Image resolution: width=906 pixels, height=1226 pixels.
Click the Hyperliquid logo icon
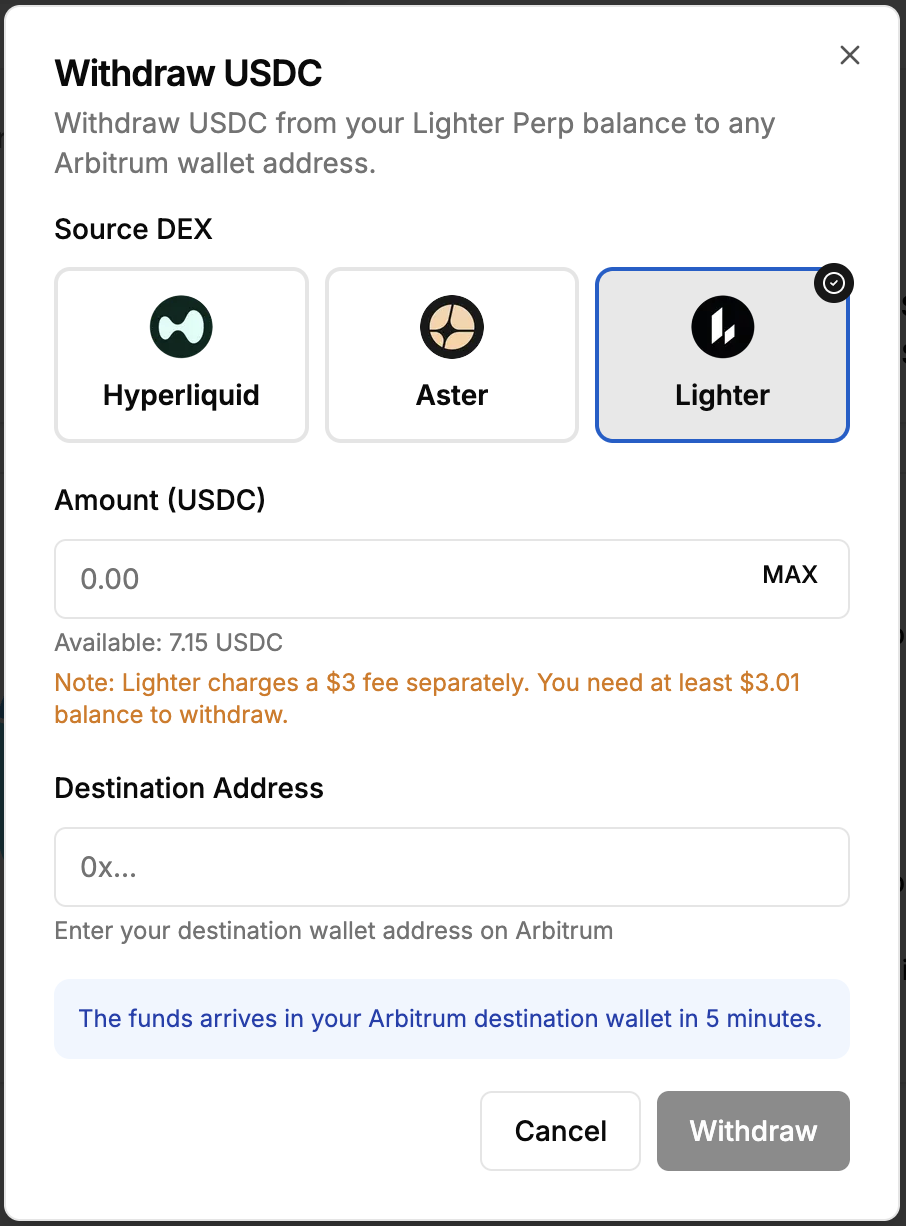[181, 327]
